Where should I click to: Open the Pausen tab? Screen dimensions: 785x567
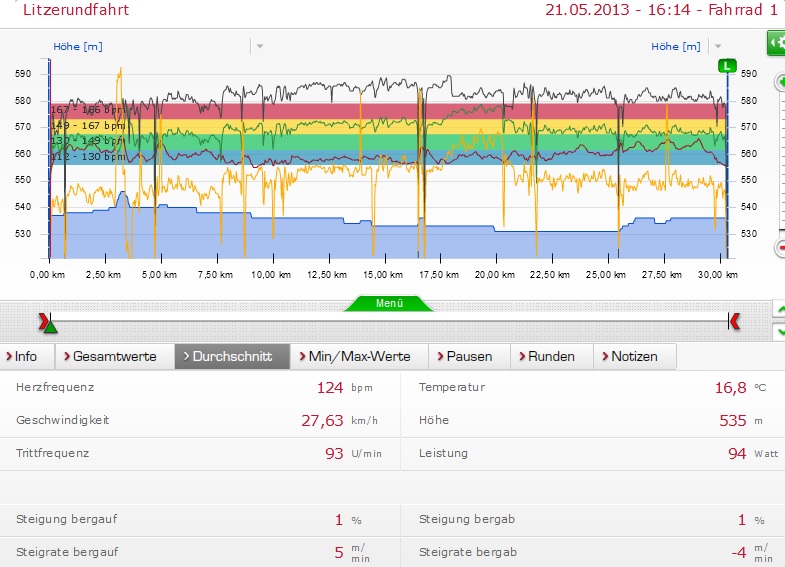coord(469,356)
